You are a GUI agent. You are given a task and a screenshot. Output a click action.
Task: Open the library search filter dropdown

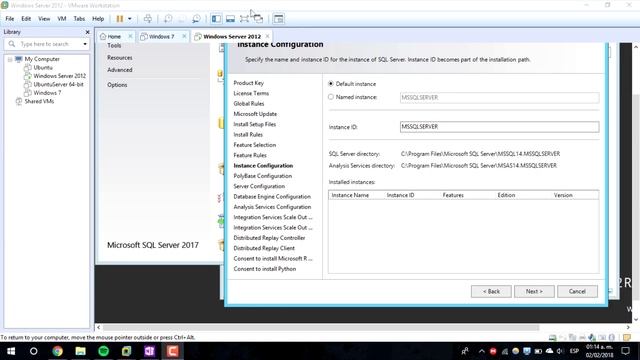pos(85,44)
